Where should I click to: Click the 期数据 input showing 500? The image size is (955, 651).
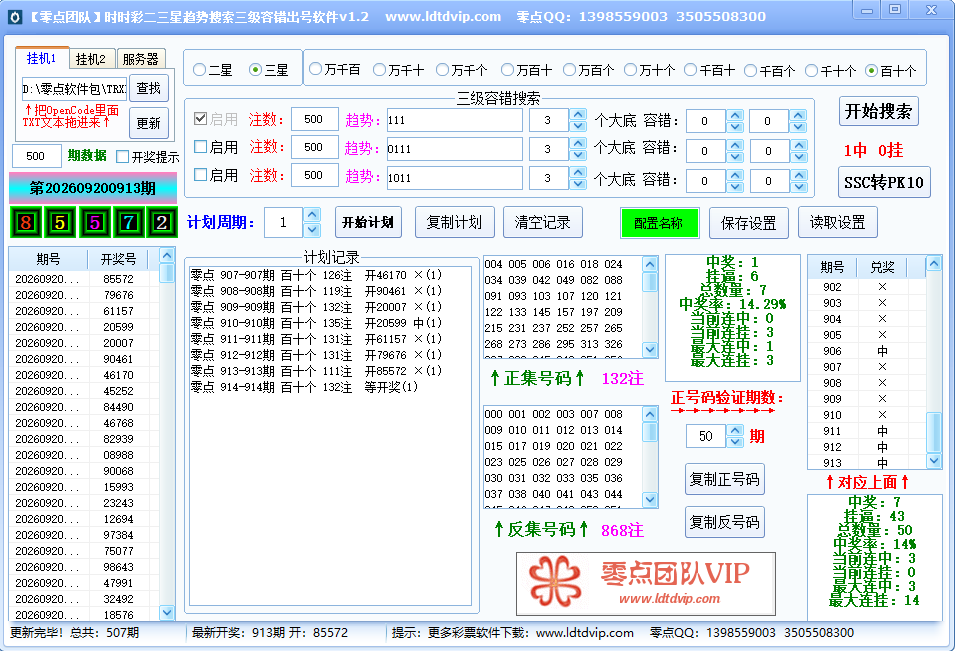click(37, 156)
